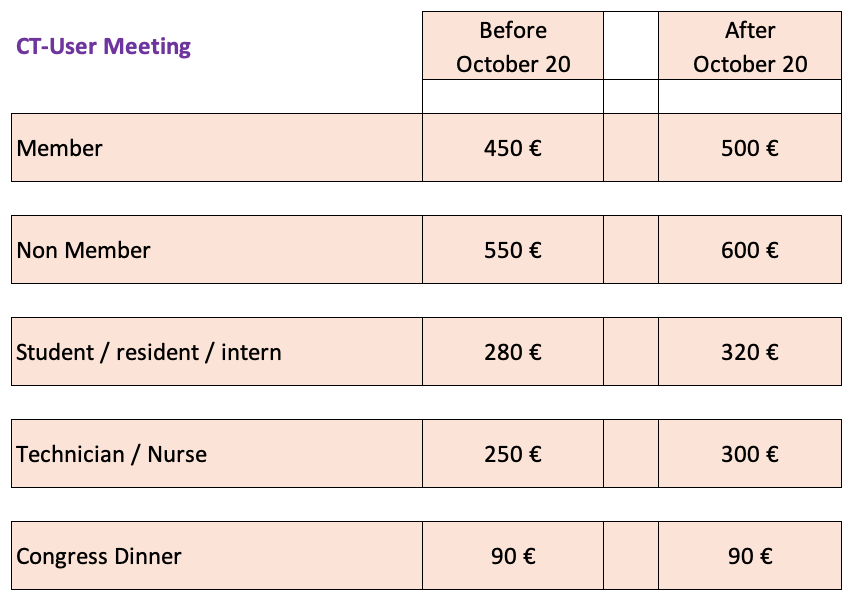Click the Student / resident / intern label
The width and height of the screenshot is (855, 597).
point(149,352)
